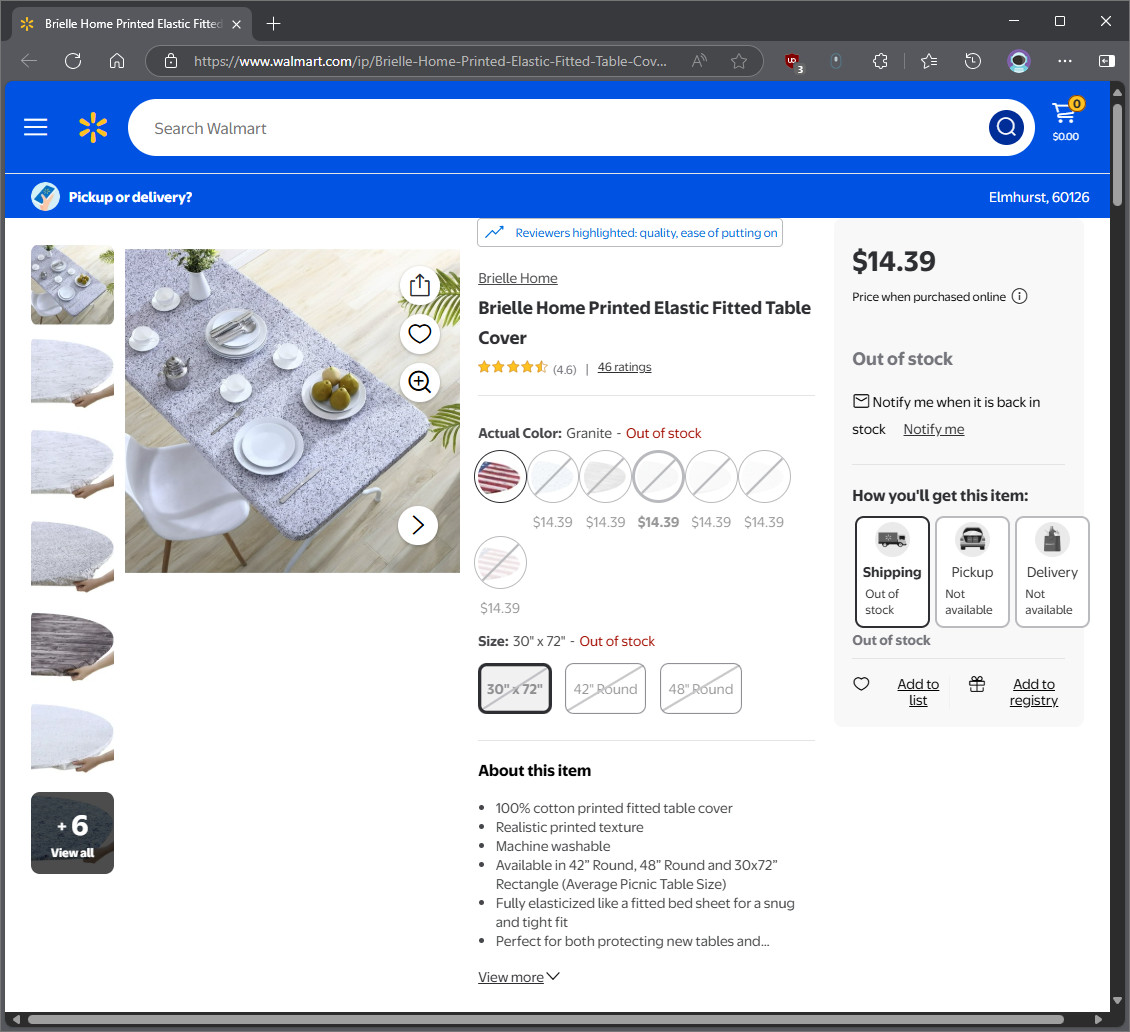Select the 42" Round size option
1130x1032 pixels.
(605, 689)
